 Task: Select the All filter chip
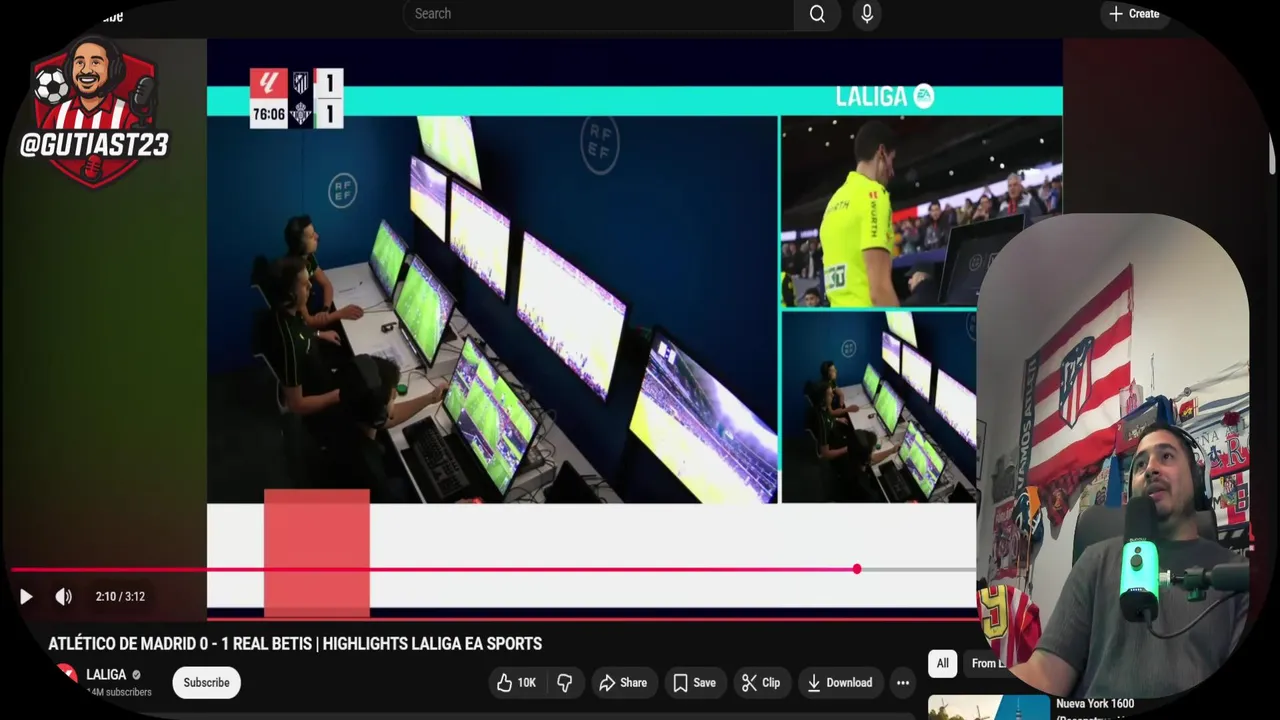coord(942,664)
